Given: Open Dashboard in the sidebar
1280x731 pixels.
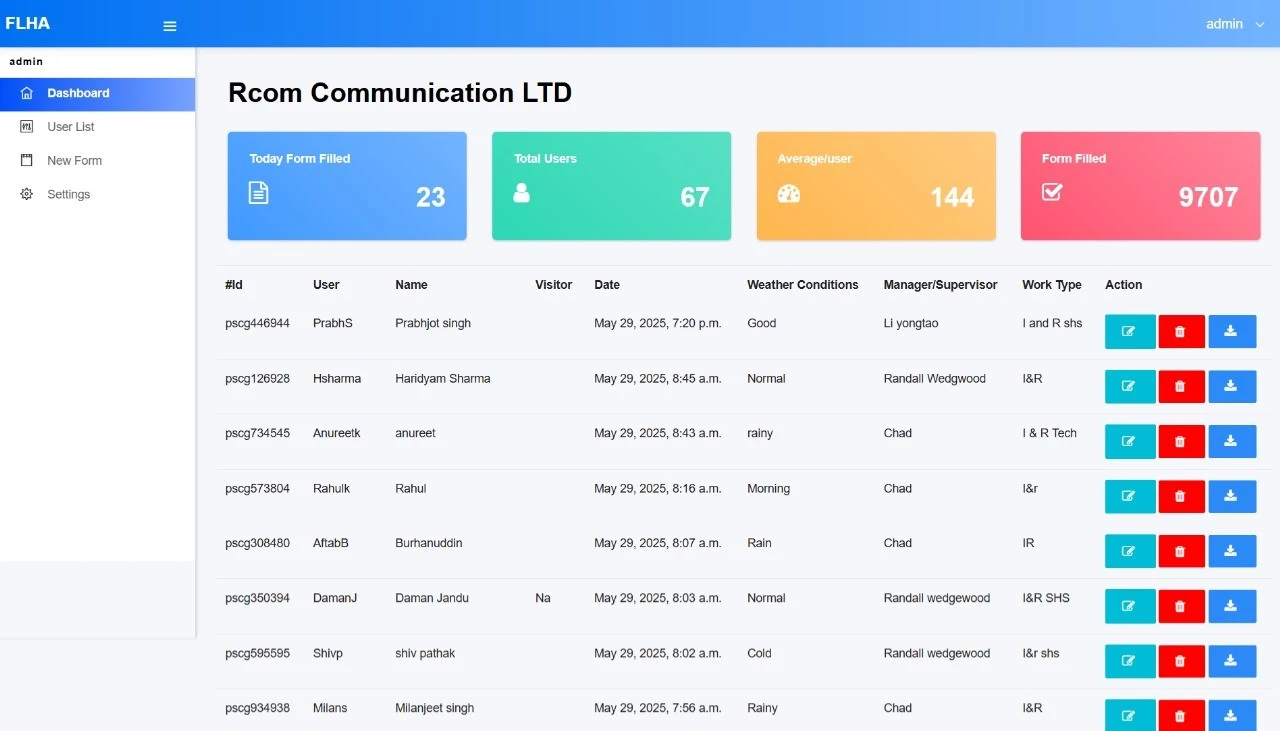Looking at the screenshot, I should tap(78, 93).
